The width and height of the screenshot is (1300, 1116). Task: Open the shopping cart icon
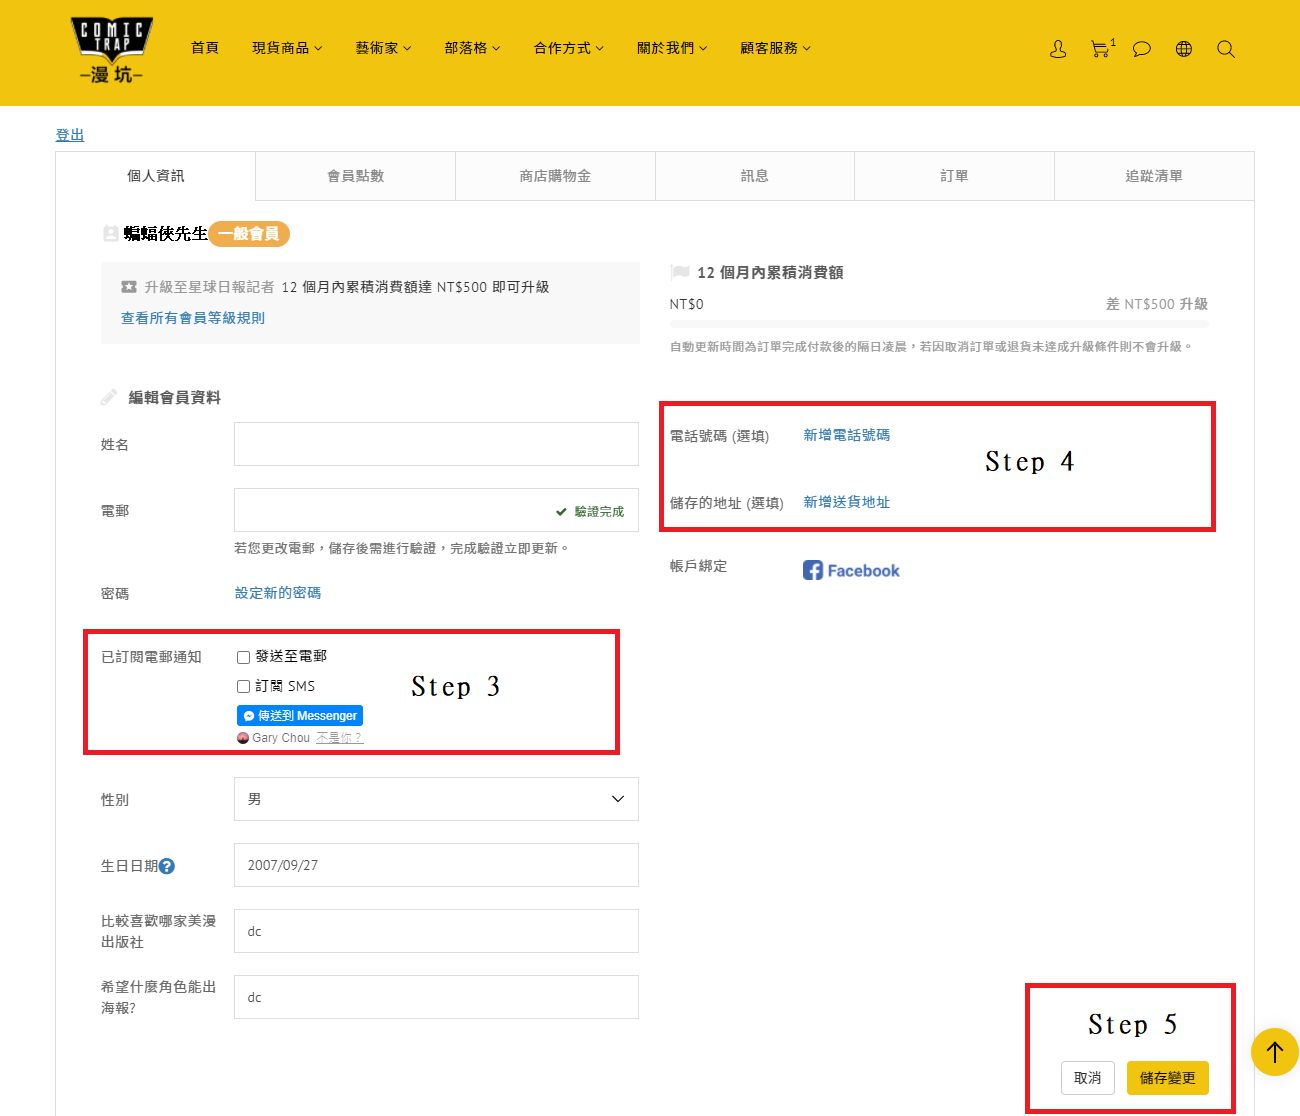[1100, 49]
